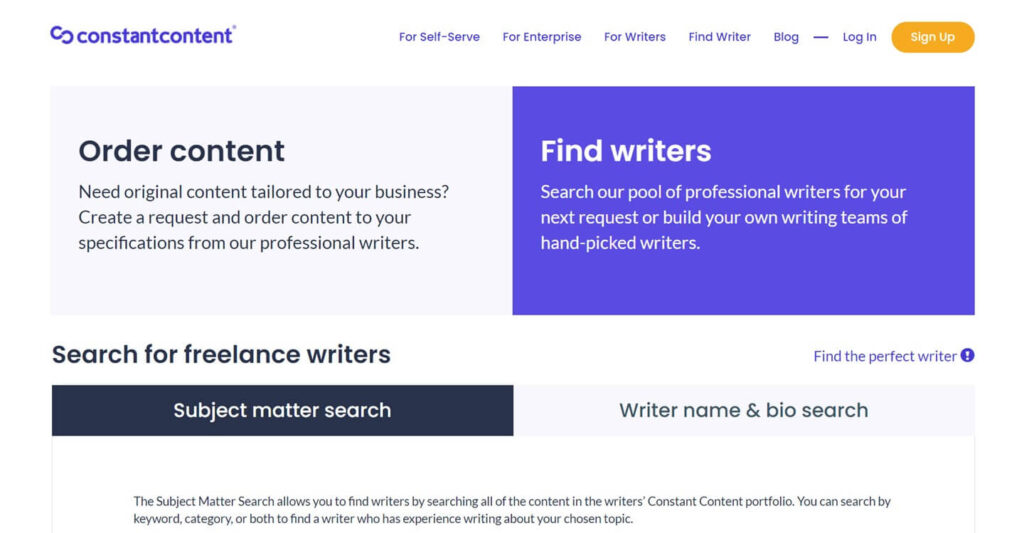Visit the Blog link
Viewport: 1024px width, 533px height.
[x=786, y=37]
